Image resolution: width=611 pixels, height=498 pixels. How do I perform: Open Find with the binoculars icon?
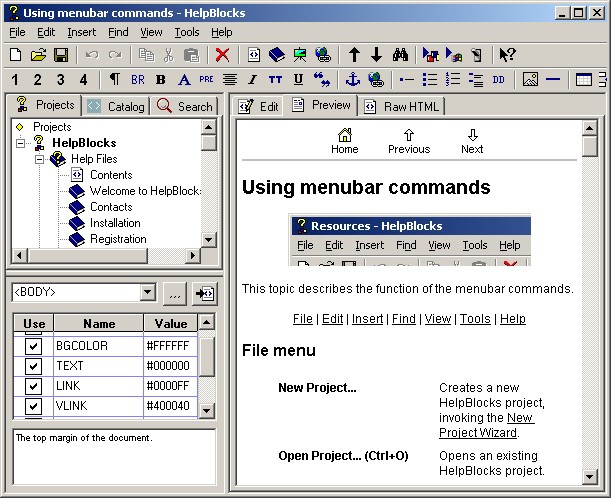400,55
